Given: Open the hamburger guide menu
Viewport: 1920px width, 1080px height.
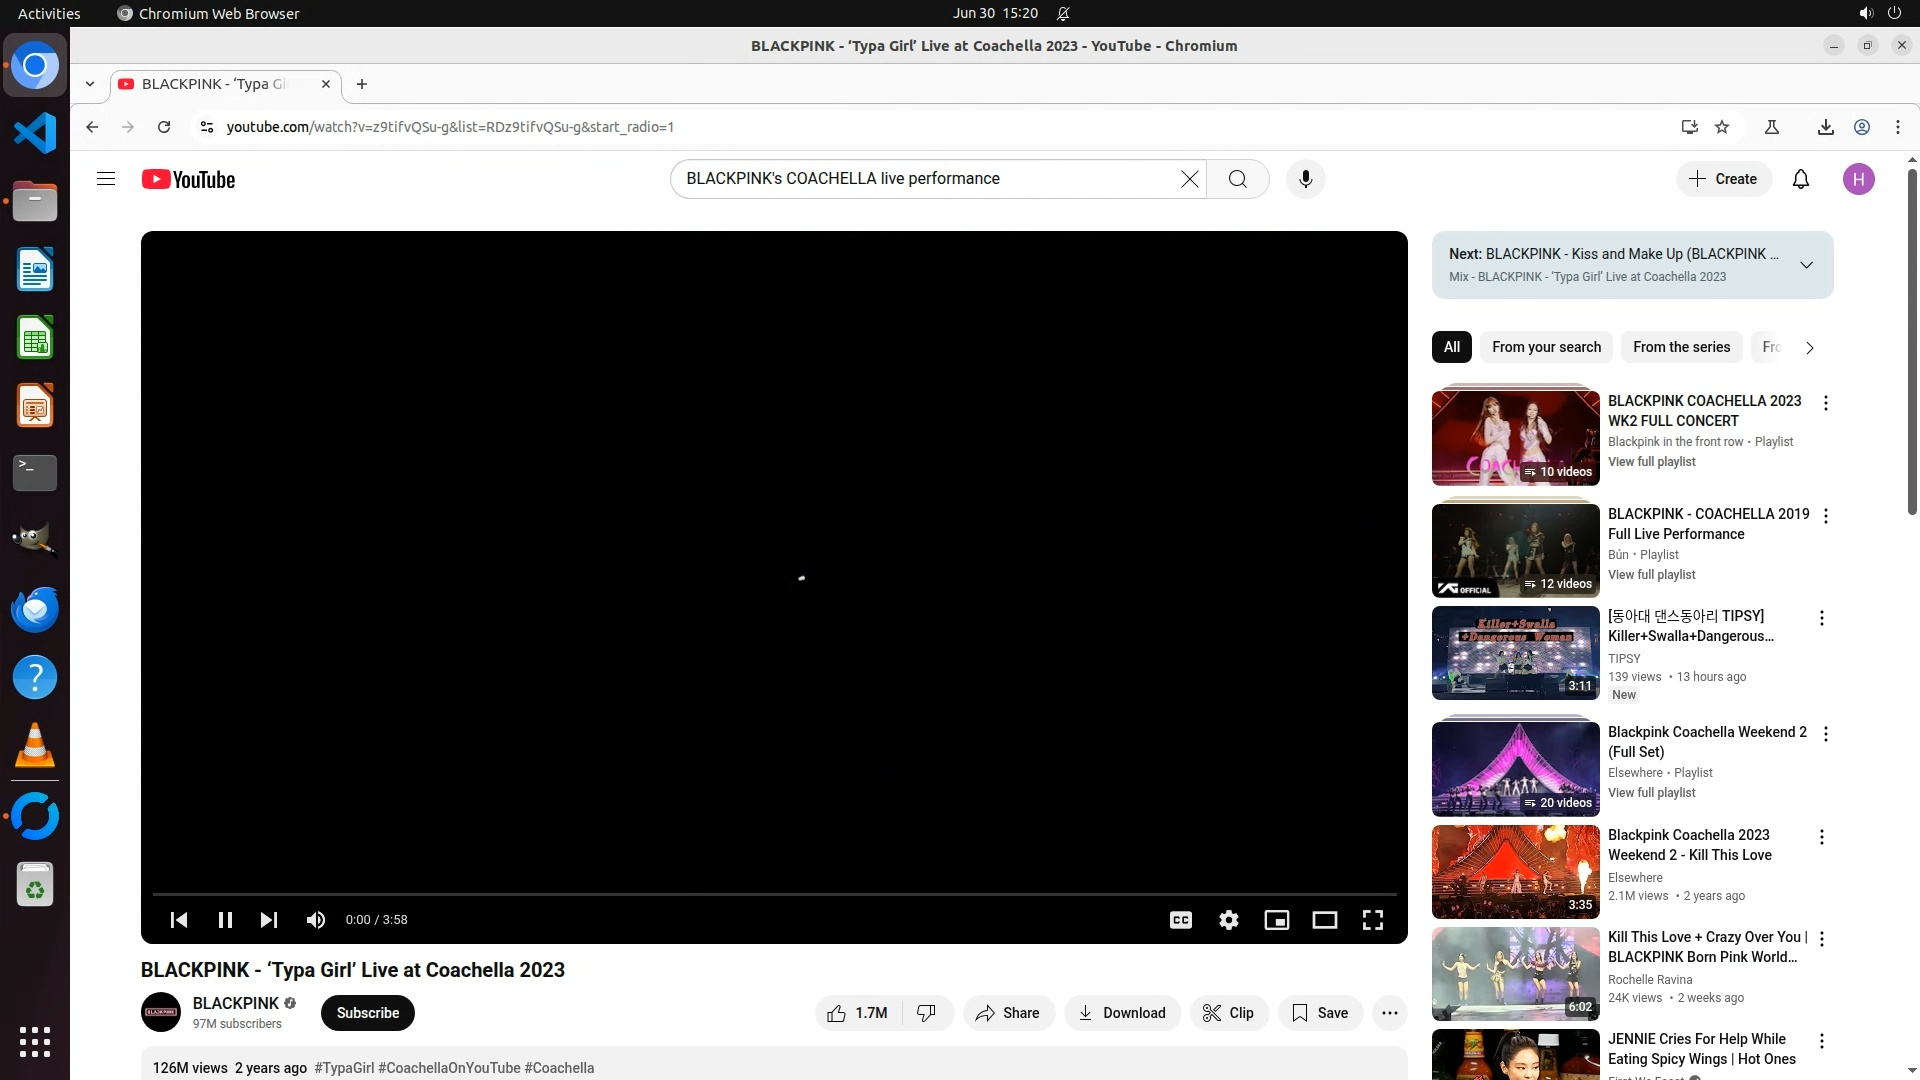Looking at the screenshot, I should [106, 179].
